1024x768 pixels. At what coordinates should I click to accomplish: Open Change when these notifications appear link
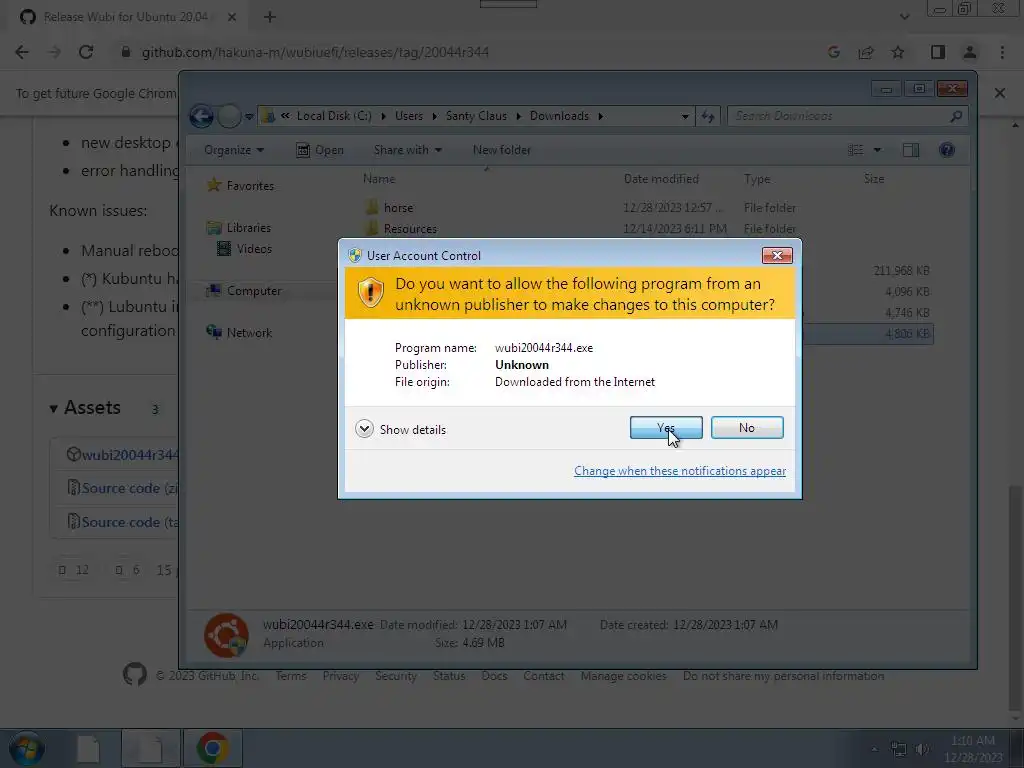point(679,471)
